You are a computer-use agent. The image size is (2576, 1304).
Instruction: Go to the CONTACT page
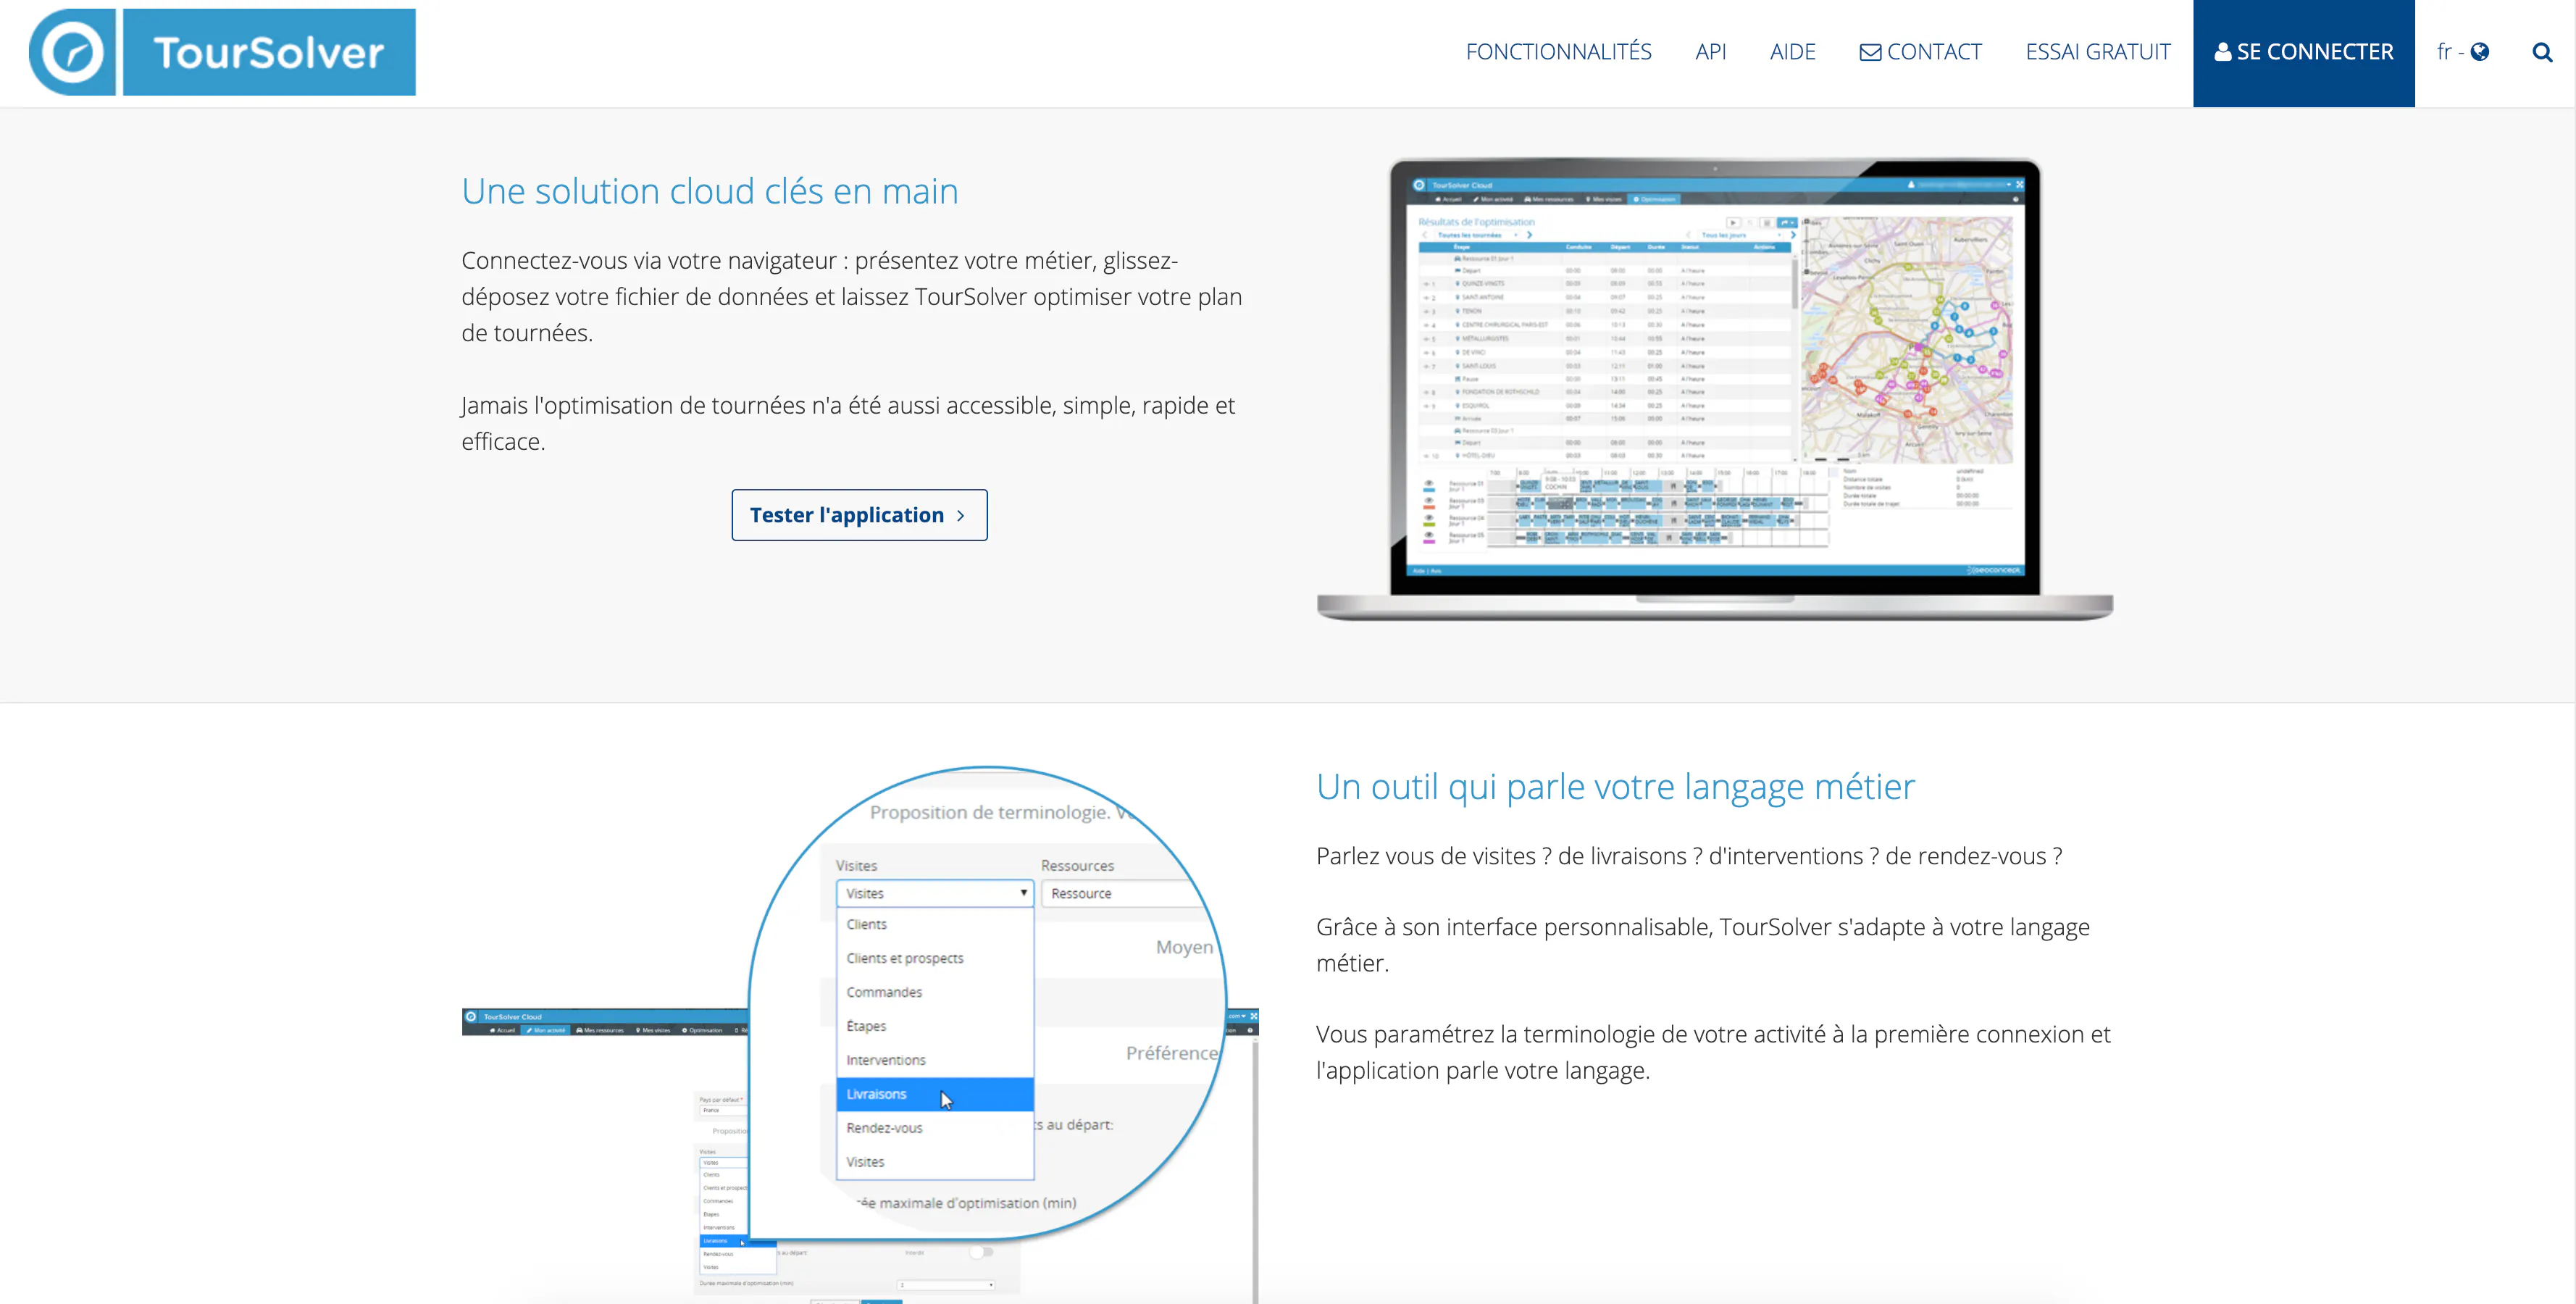[1920, 52]
